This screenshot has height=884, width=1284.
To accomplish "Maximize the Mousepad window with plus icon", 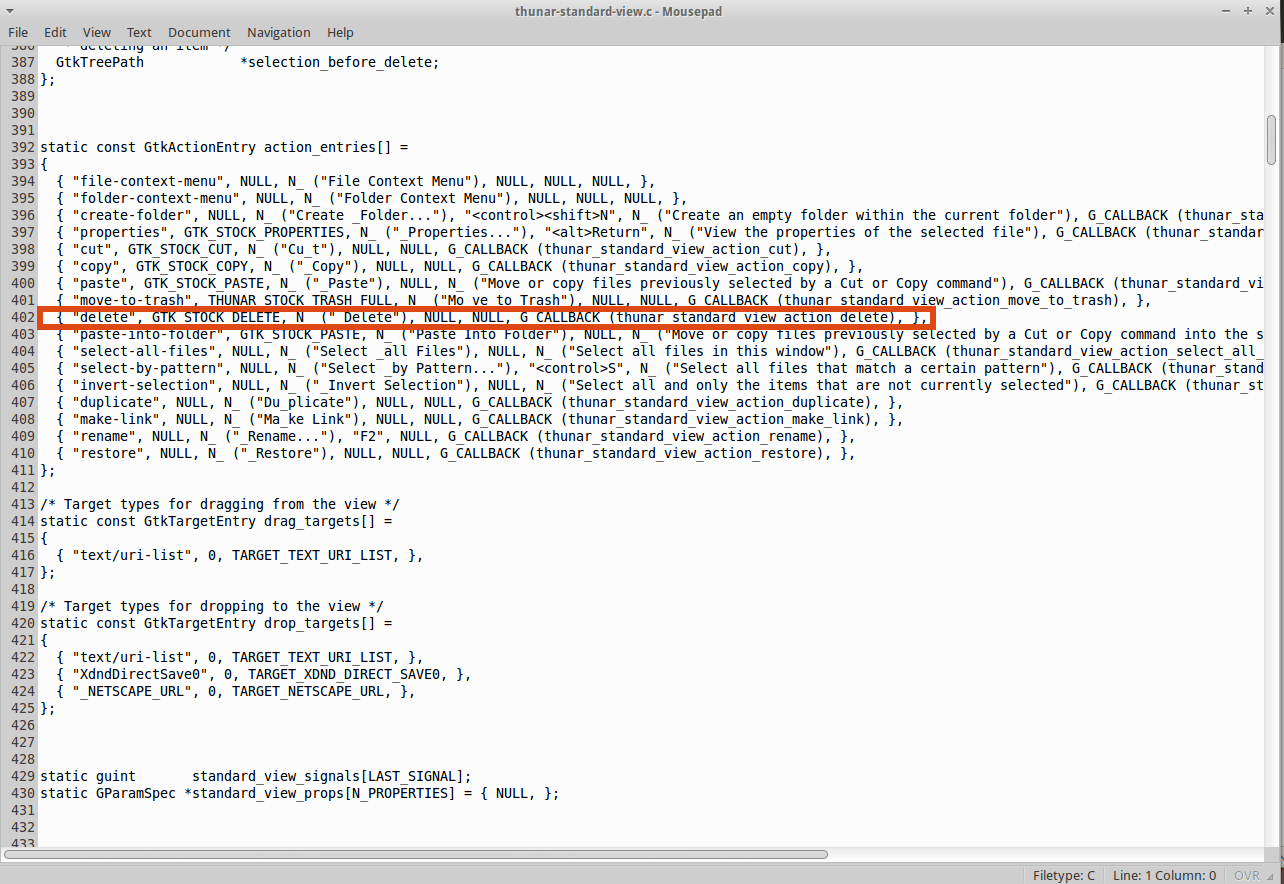I will click(x=1248, y=11).
